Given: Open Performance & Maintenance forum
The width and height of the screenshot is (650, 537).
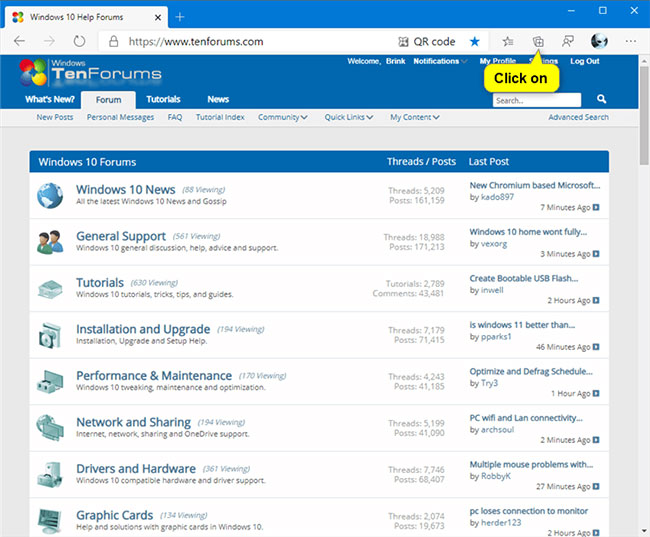Looking at the screenshot, I should pyautogui.click(x=154, y=375).
